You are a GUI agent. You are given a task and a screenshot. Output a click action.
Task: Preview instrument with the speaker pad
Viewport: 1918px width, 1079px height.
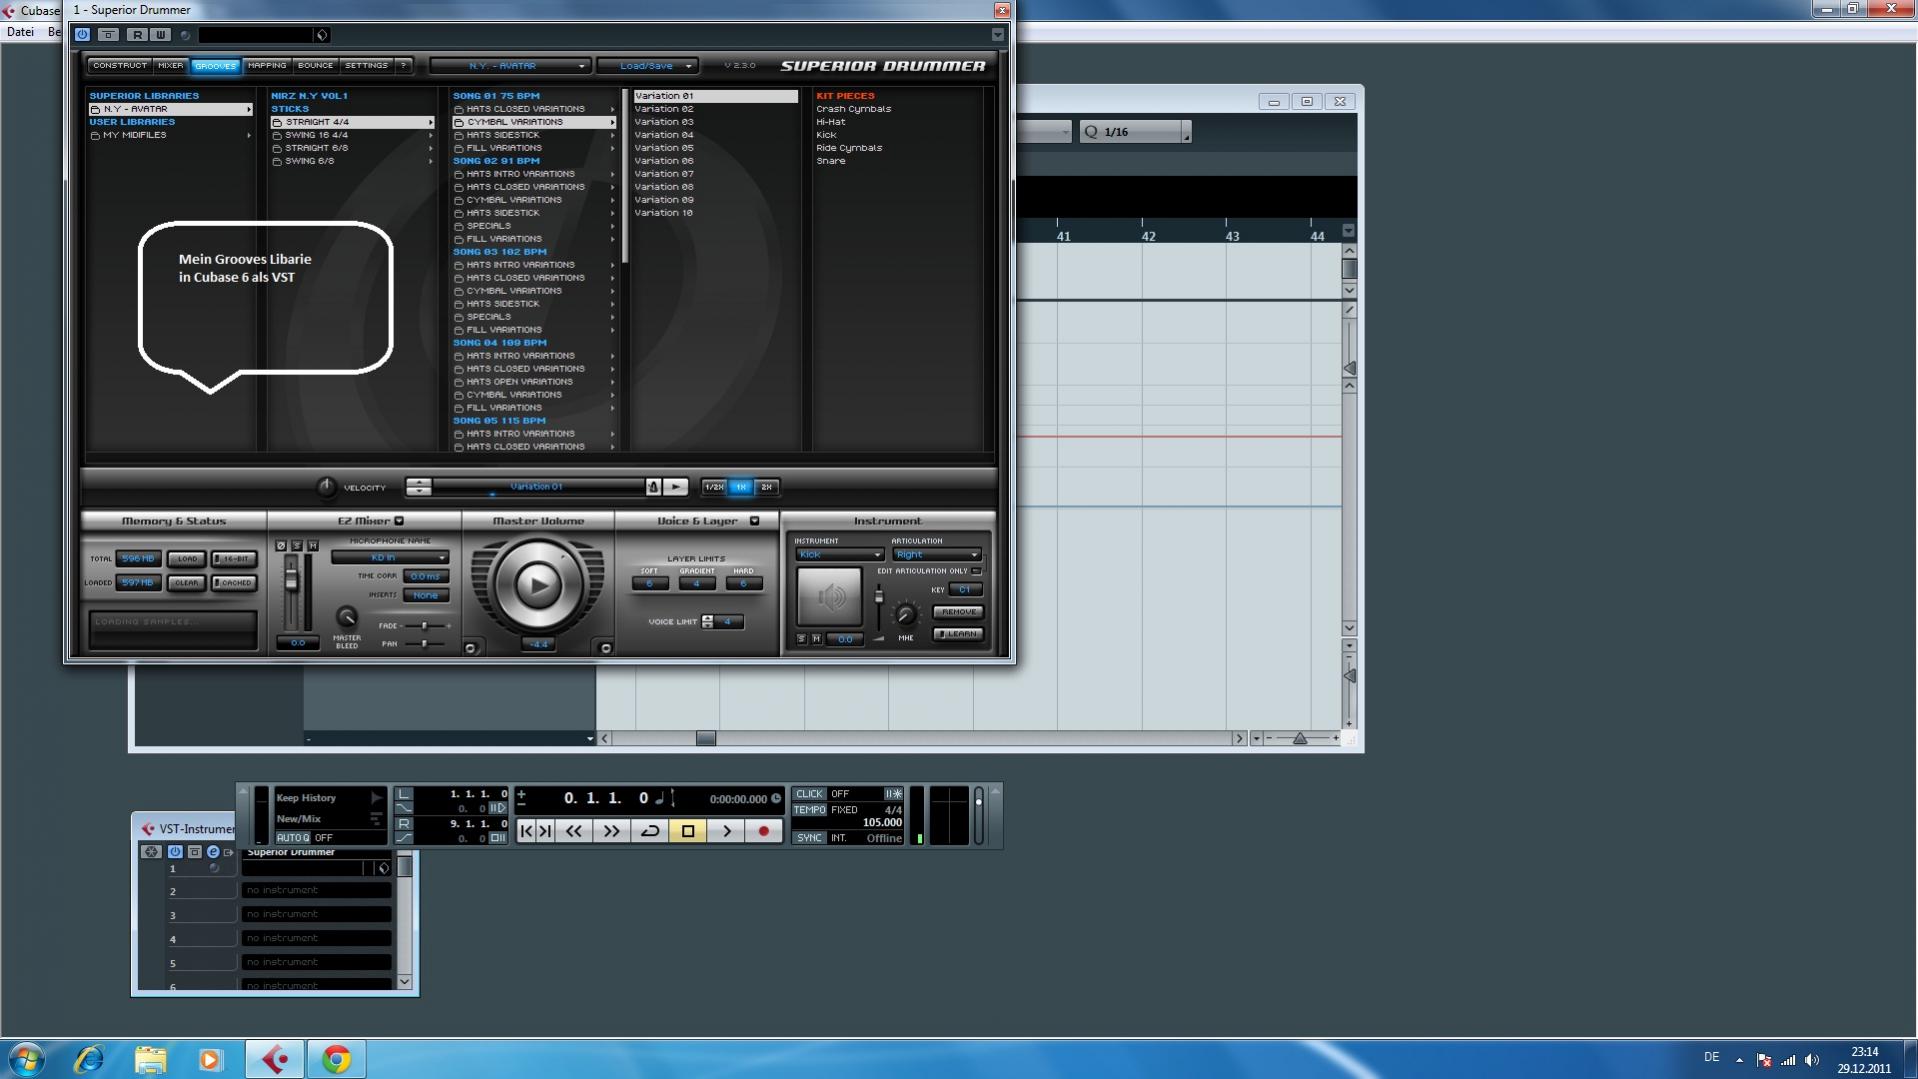coord(829,598)
